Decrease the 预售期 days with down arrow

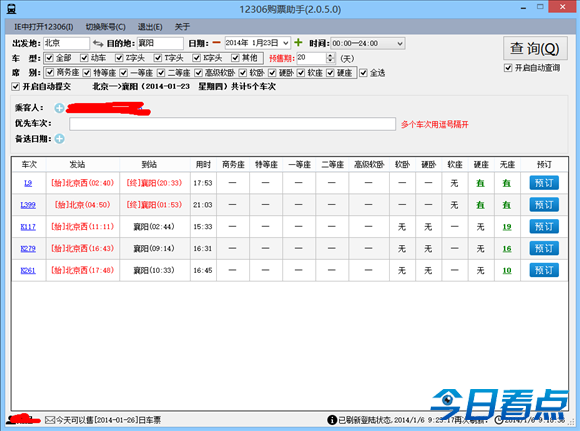click(x=330, y=61)
